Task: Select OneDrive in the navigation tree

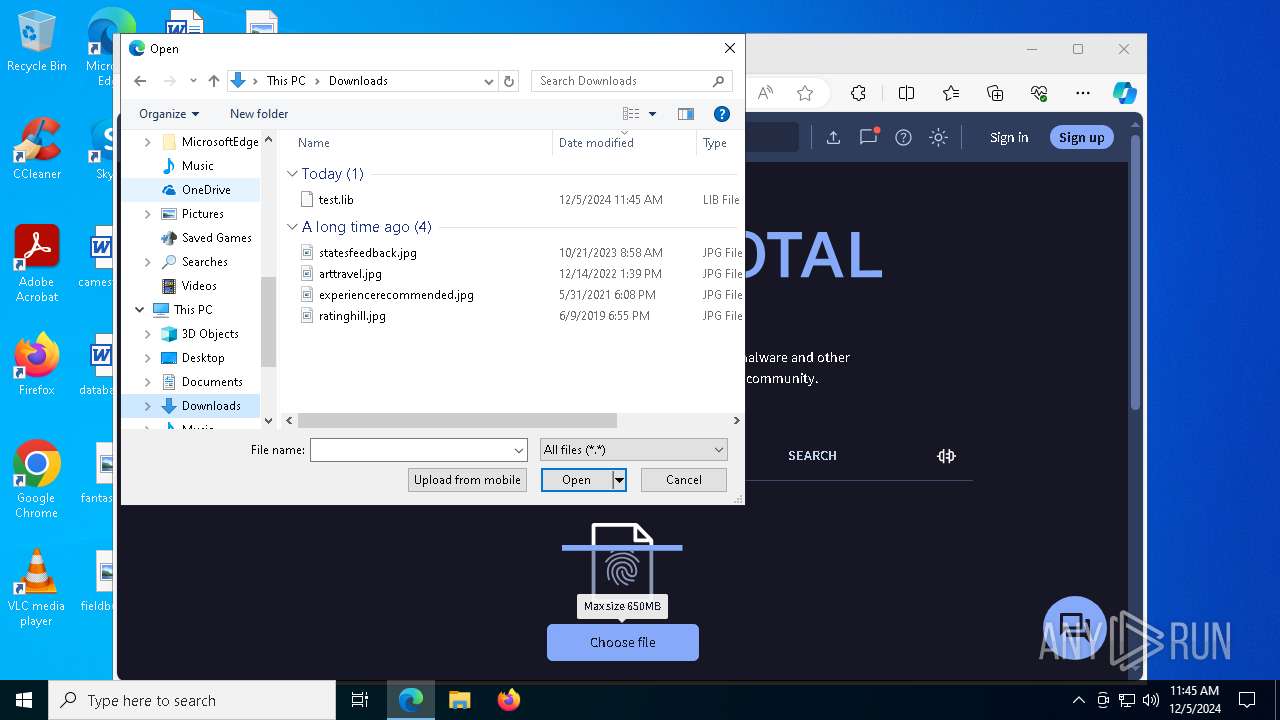Action: point(206,190)
